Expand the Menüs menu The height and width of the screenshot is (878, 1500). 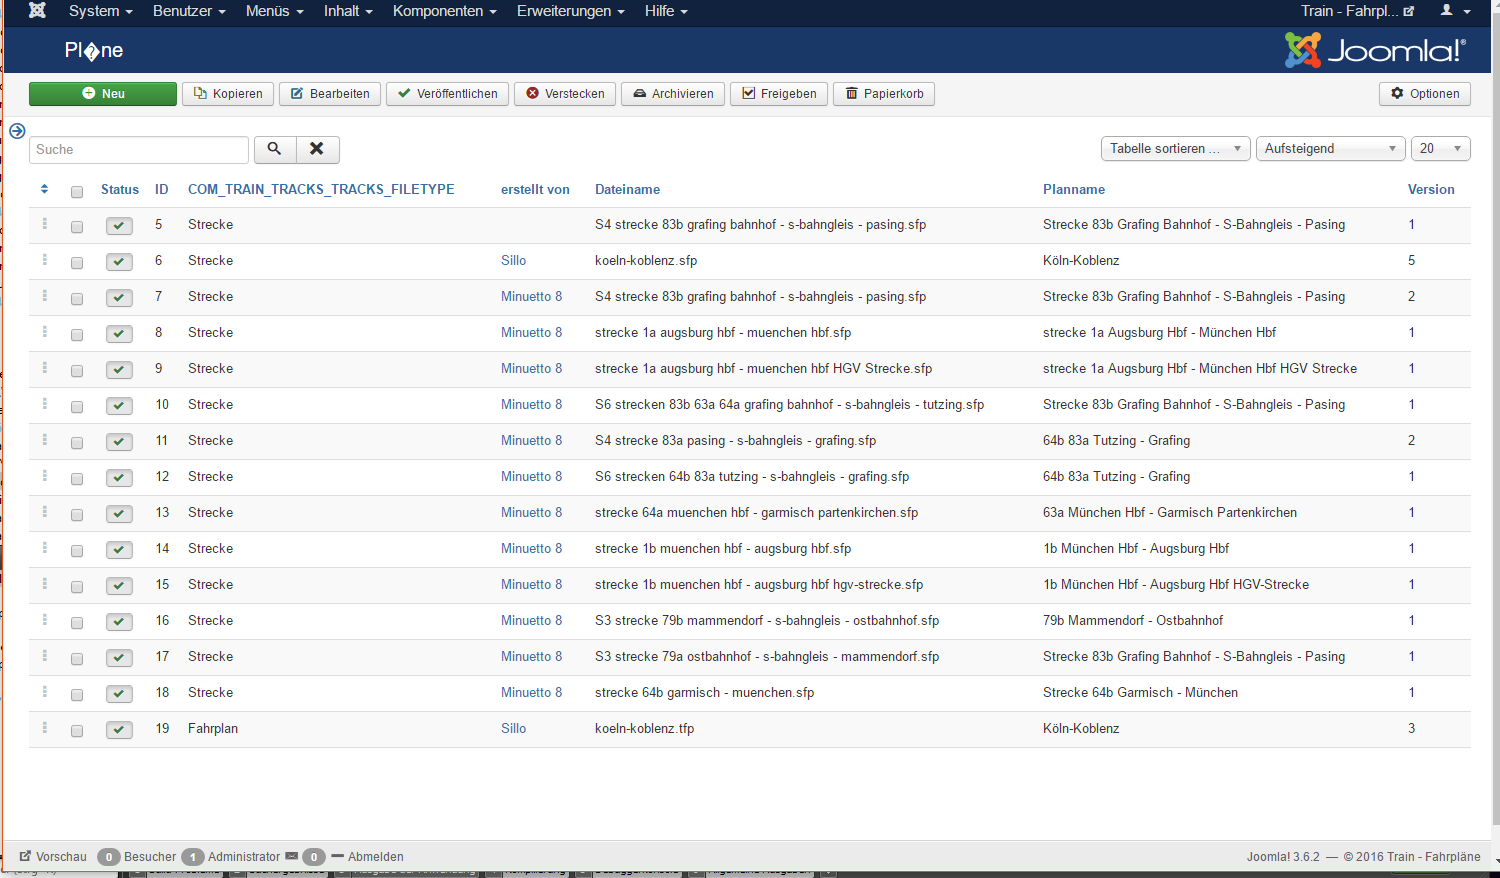coord(274,11)
